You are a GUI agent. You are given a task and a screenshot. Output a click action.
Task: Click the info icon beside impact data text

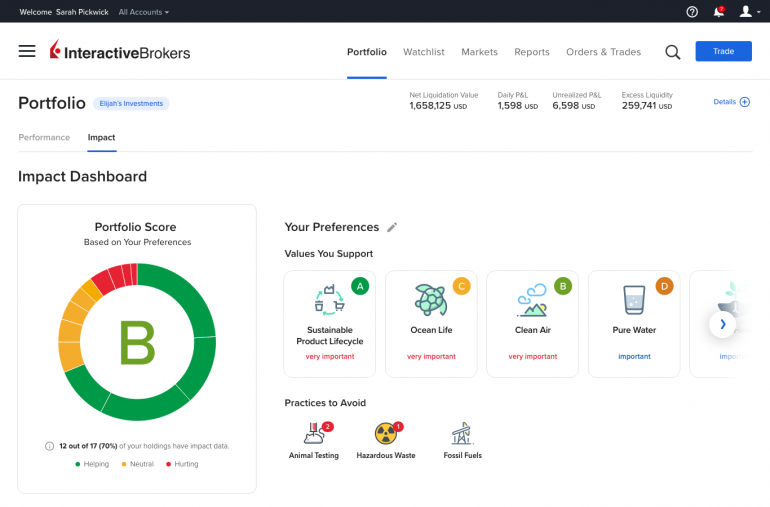click(49, 446)
